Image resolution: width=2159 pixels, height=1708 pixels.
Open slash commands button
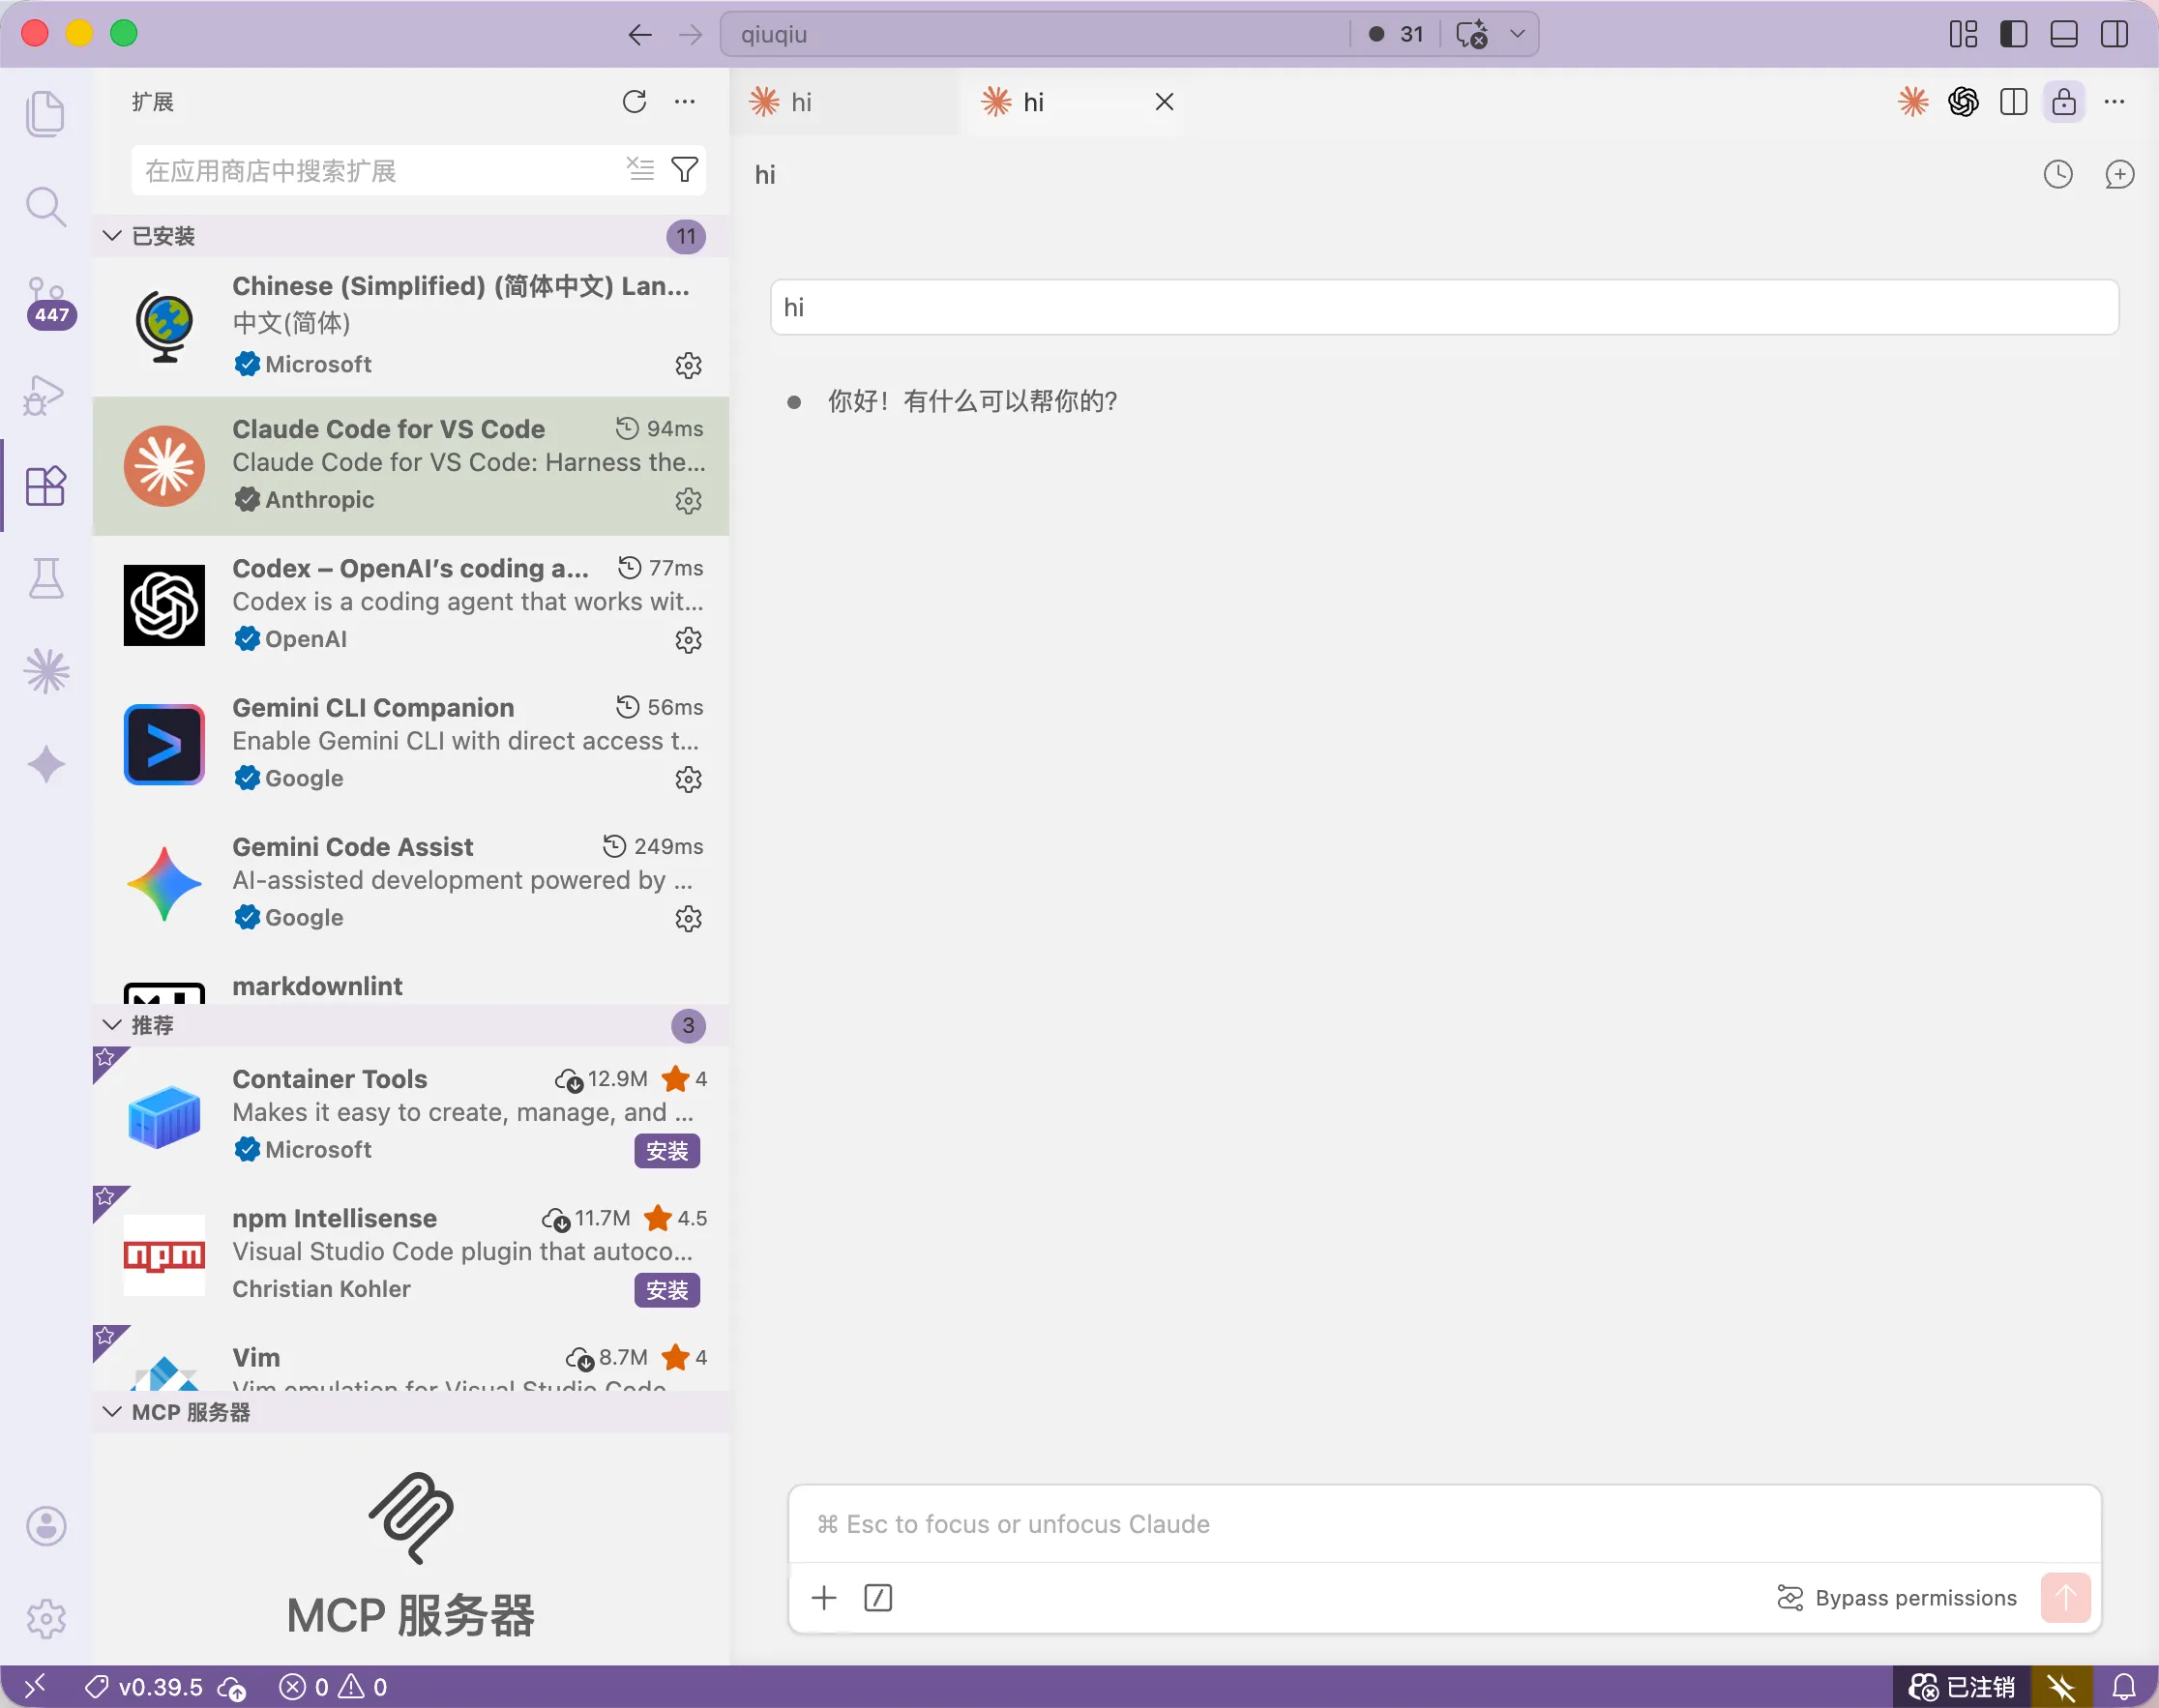878,1597
